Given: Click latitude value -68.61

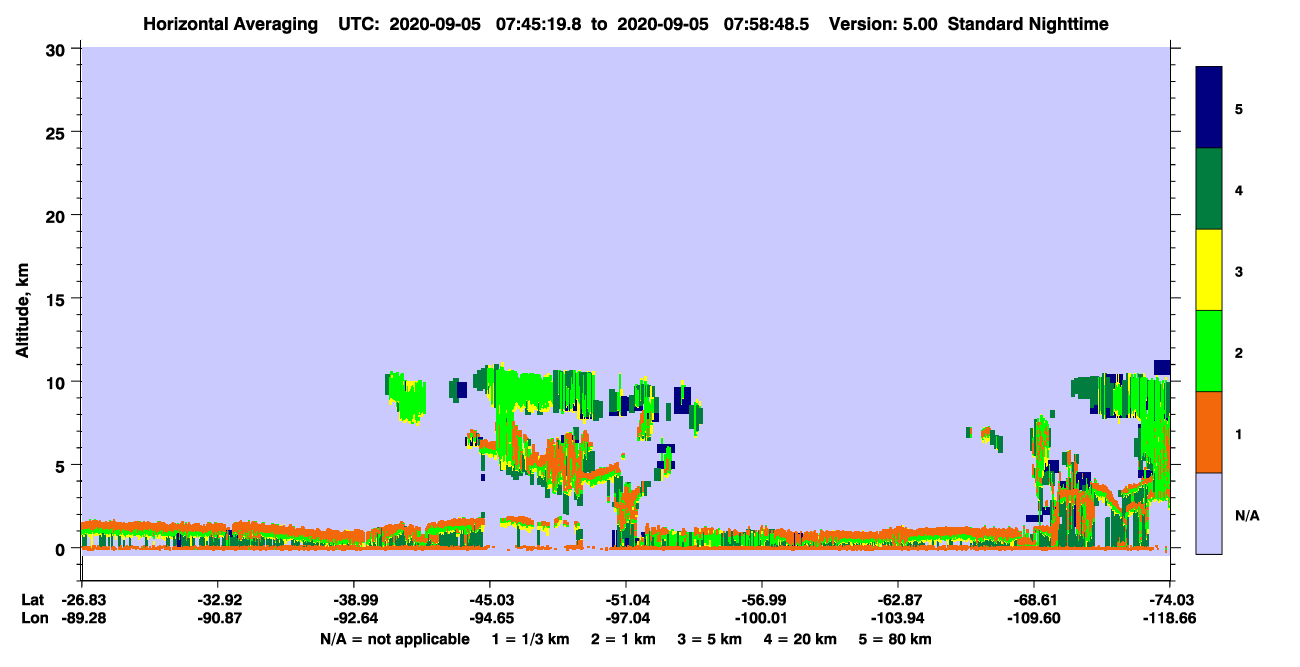Looking at the screenshot, I should (1034, 600).
